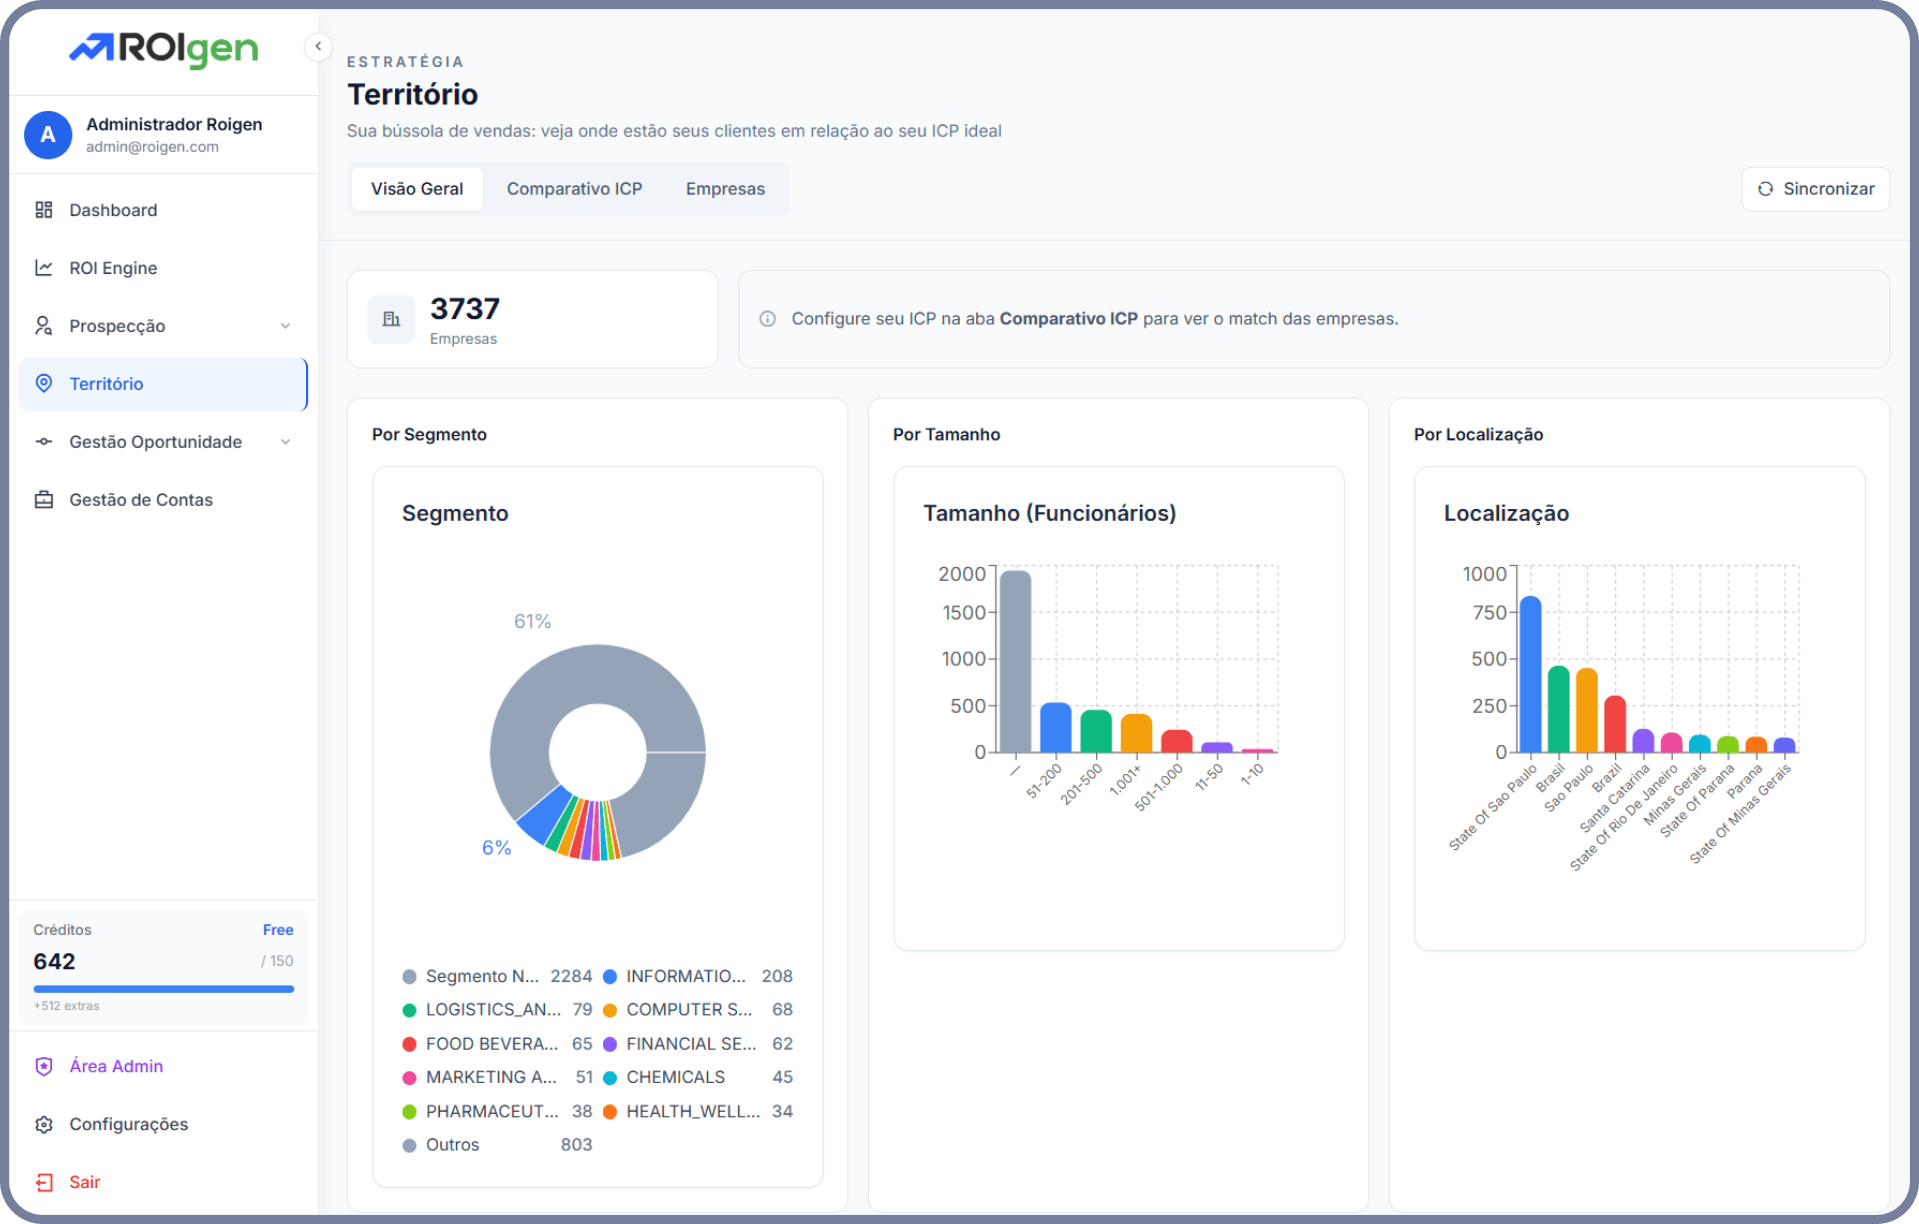Collapse the sidebar with chevron button
1919x1224 pixels.
[318, 46]
